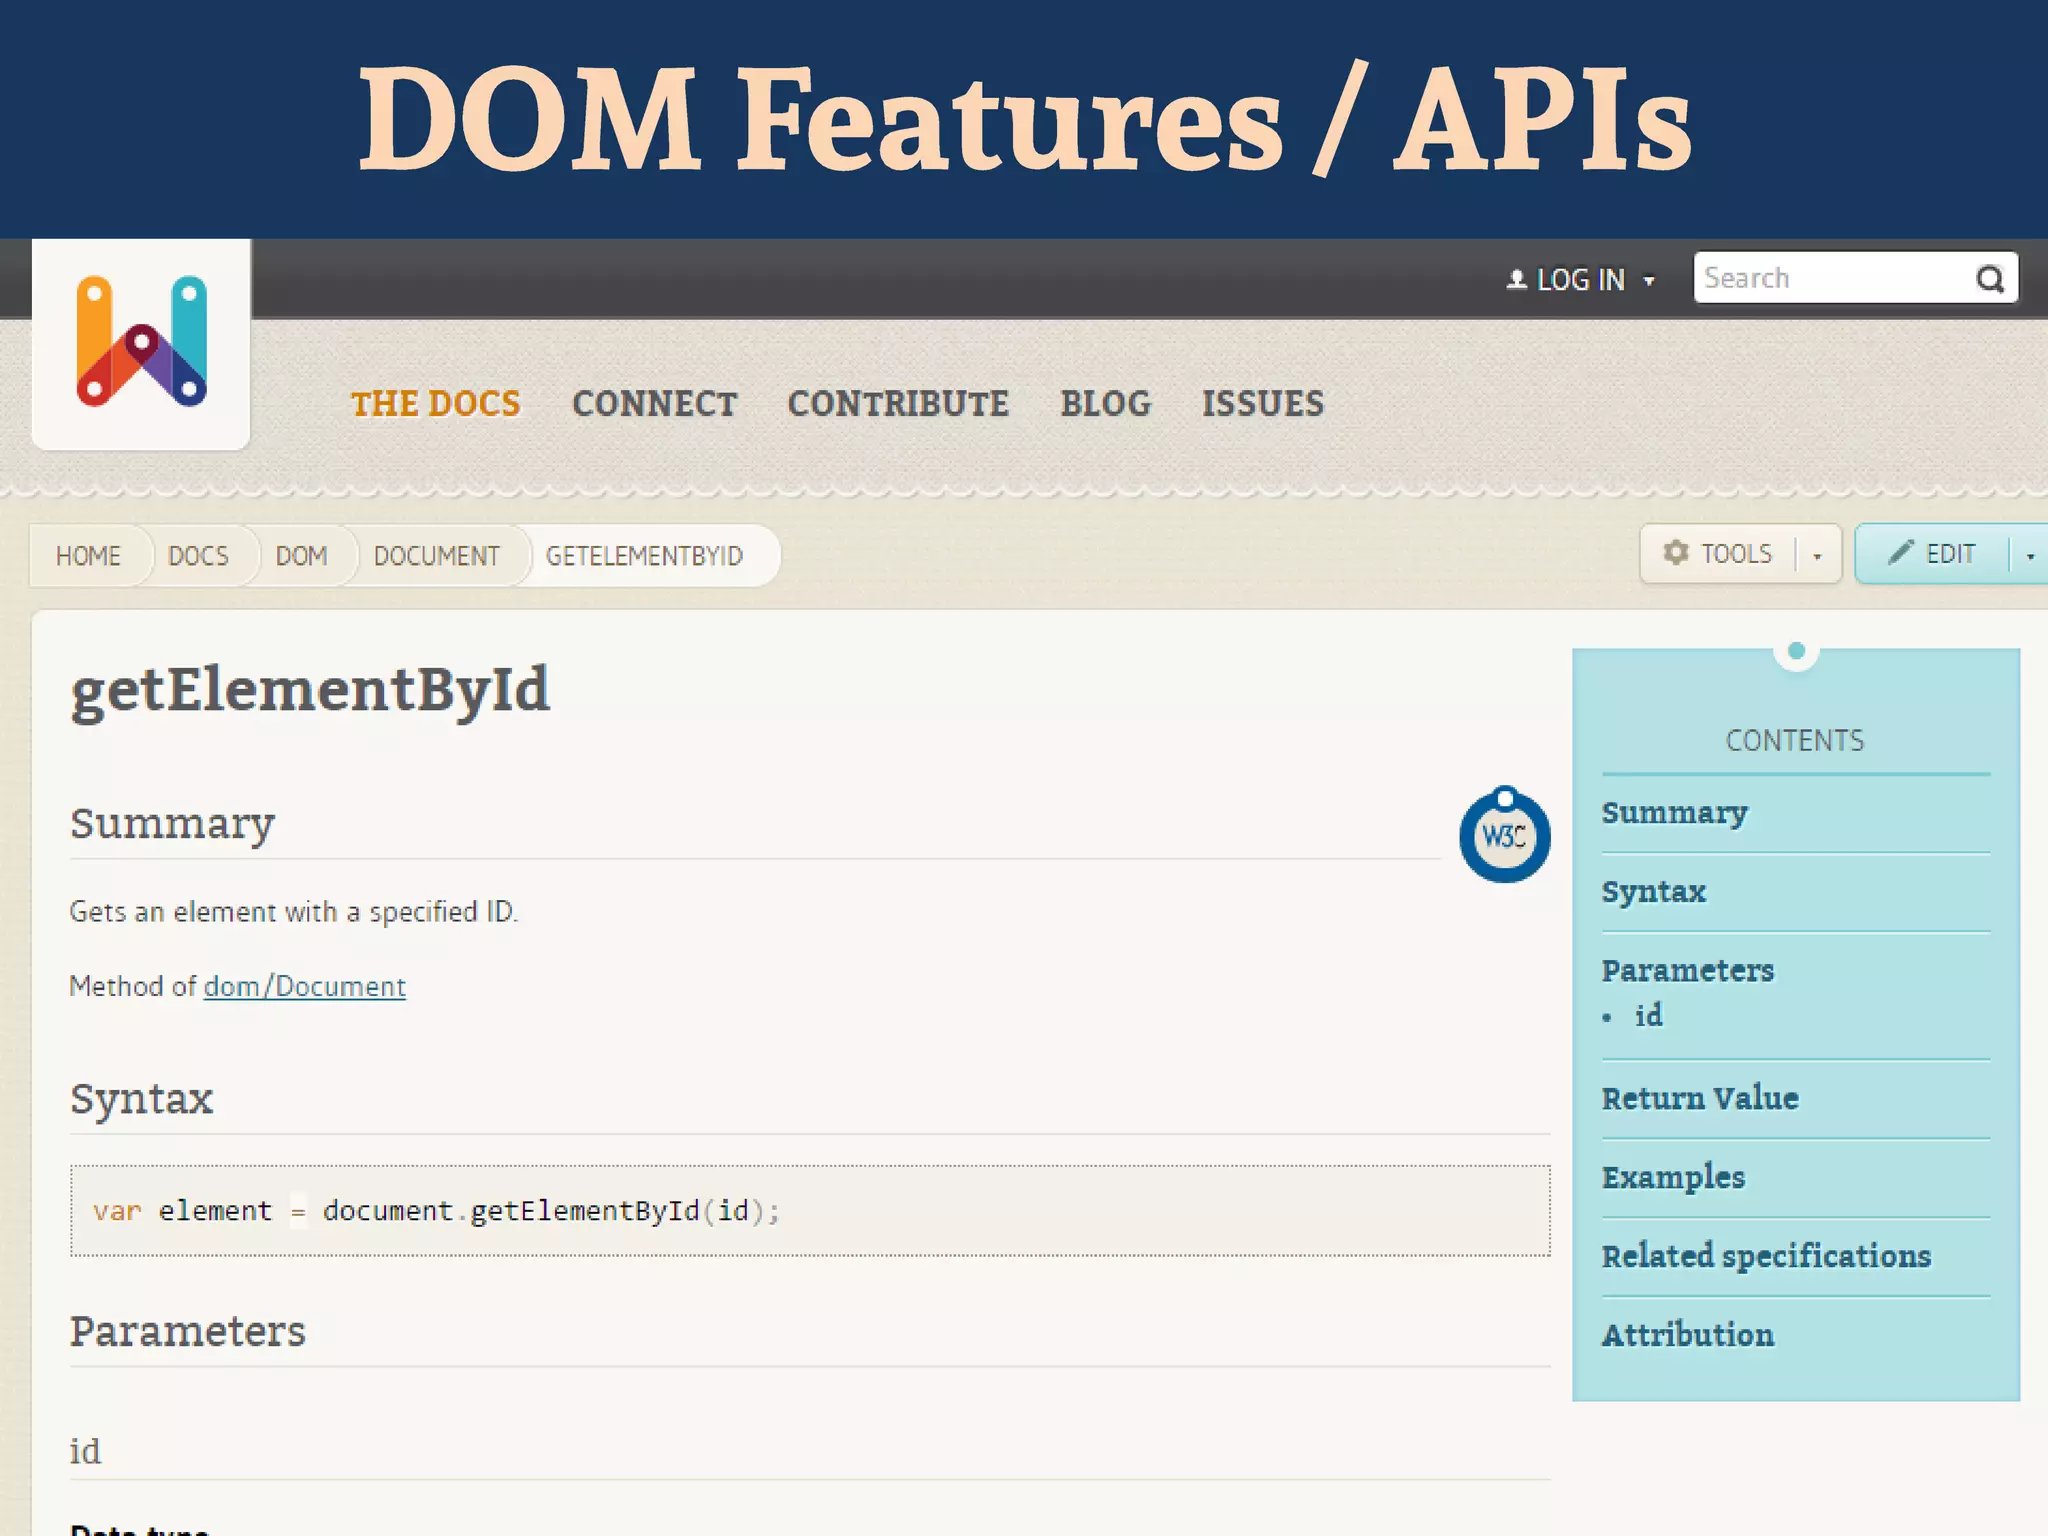Screen dimensions: 2048x1536
Task: Jump to Related specifications section
Action: coord(1765,1256)
